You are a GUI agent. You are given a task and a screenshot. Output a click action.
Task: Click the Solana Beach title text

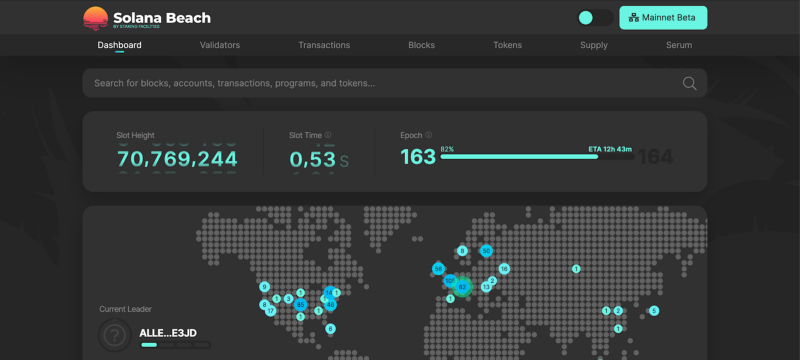click(x=162, y=18)
